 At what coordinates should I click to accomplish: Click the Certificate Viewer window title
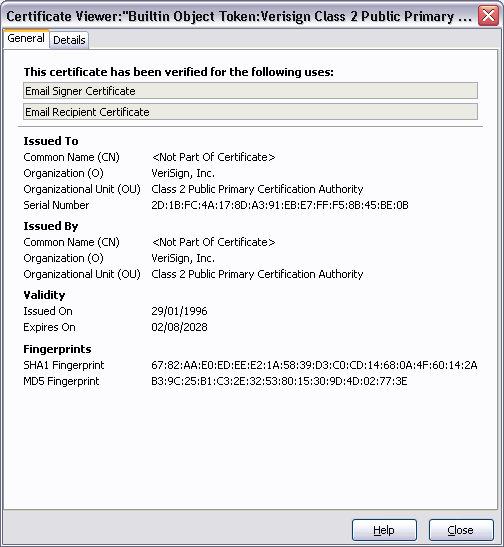click(x=239, y=16)
